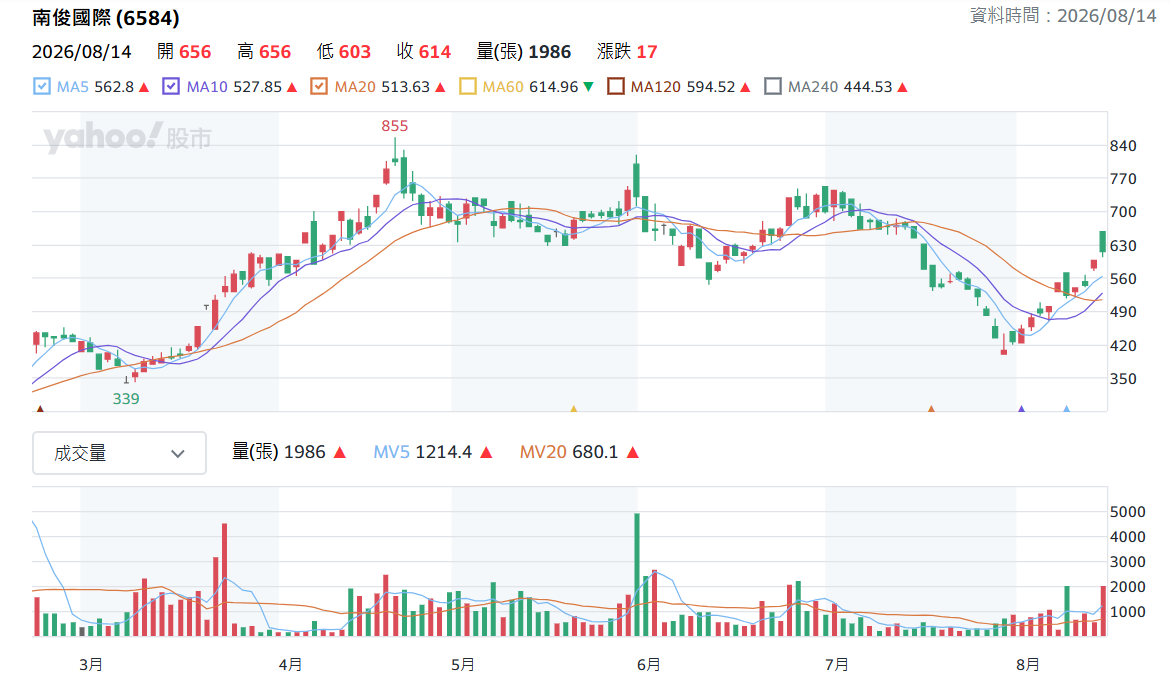Click the latest green candlestick in August
This screenshot has height=683, width=1170.
[x=1103, y=242]
